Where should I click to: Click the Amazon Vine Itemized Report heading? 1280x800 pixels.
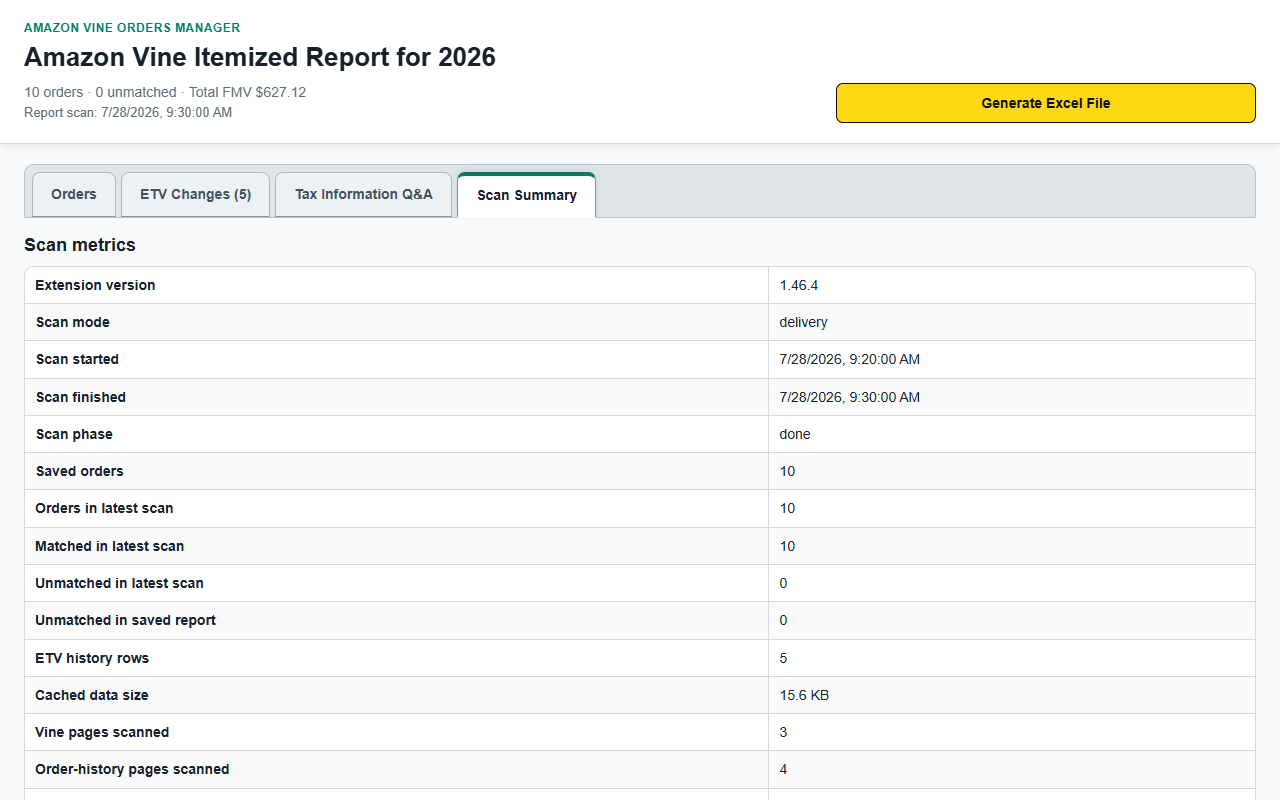(x=260, y=57)
